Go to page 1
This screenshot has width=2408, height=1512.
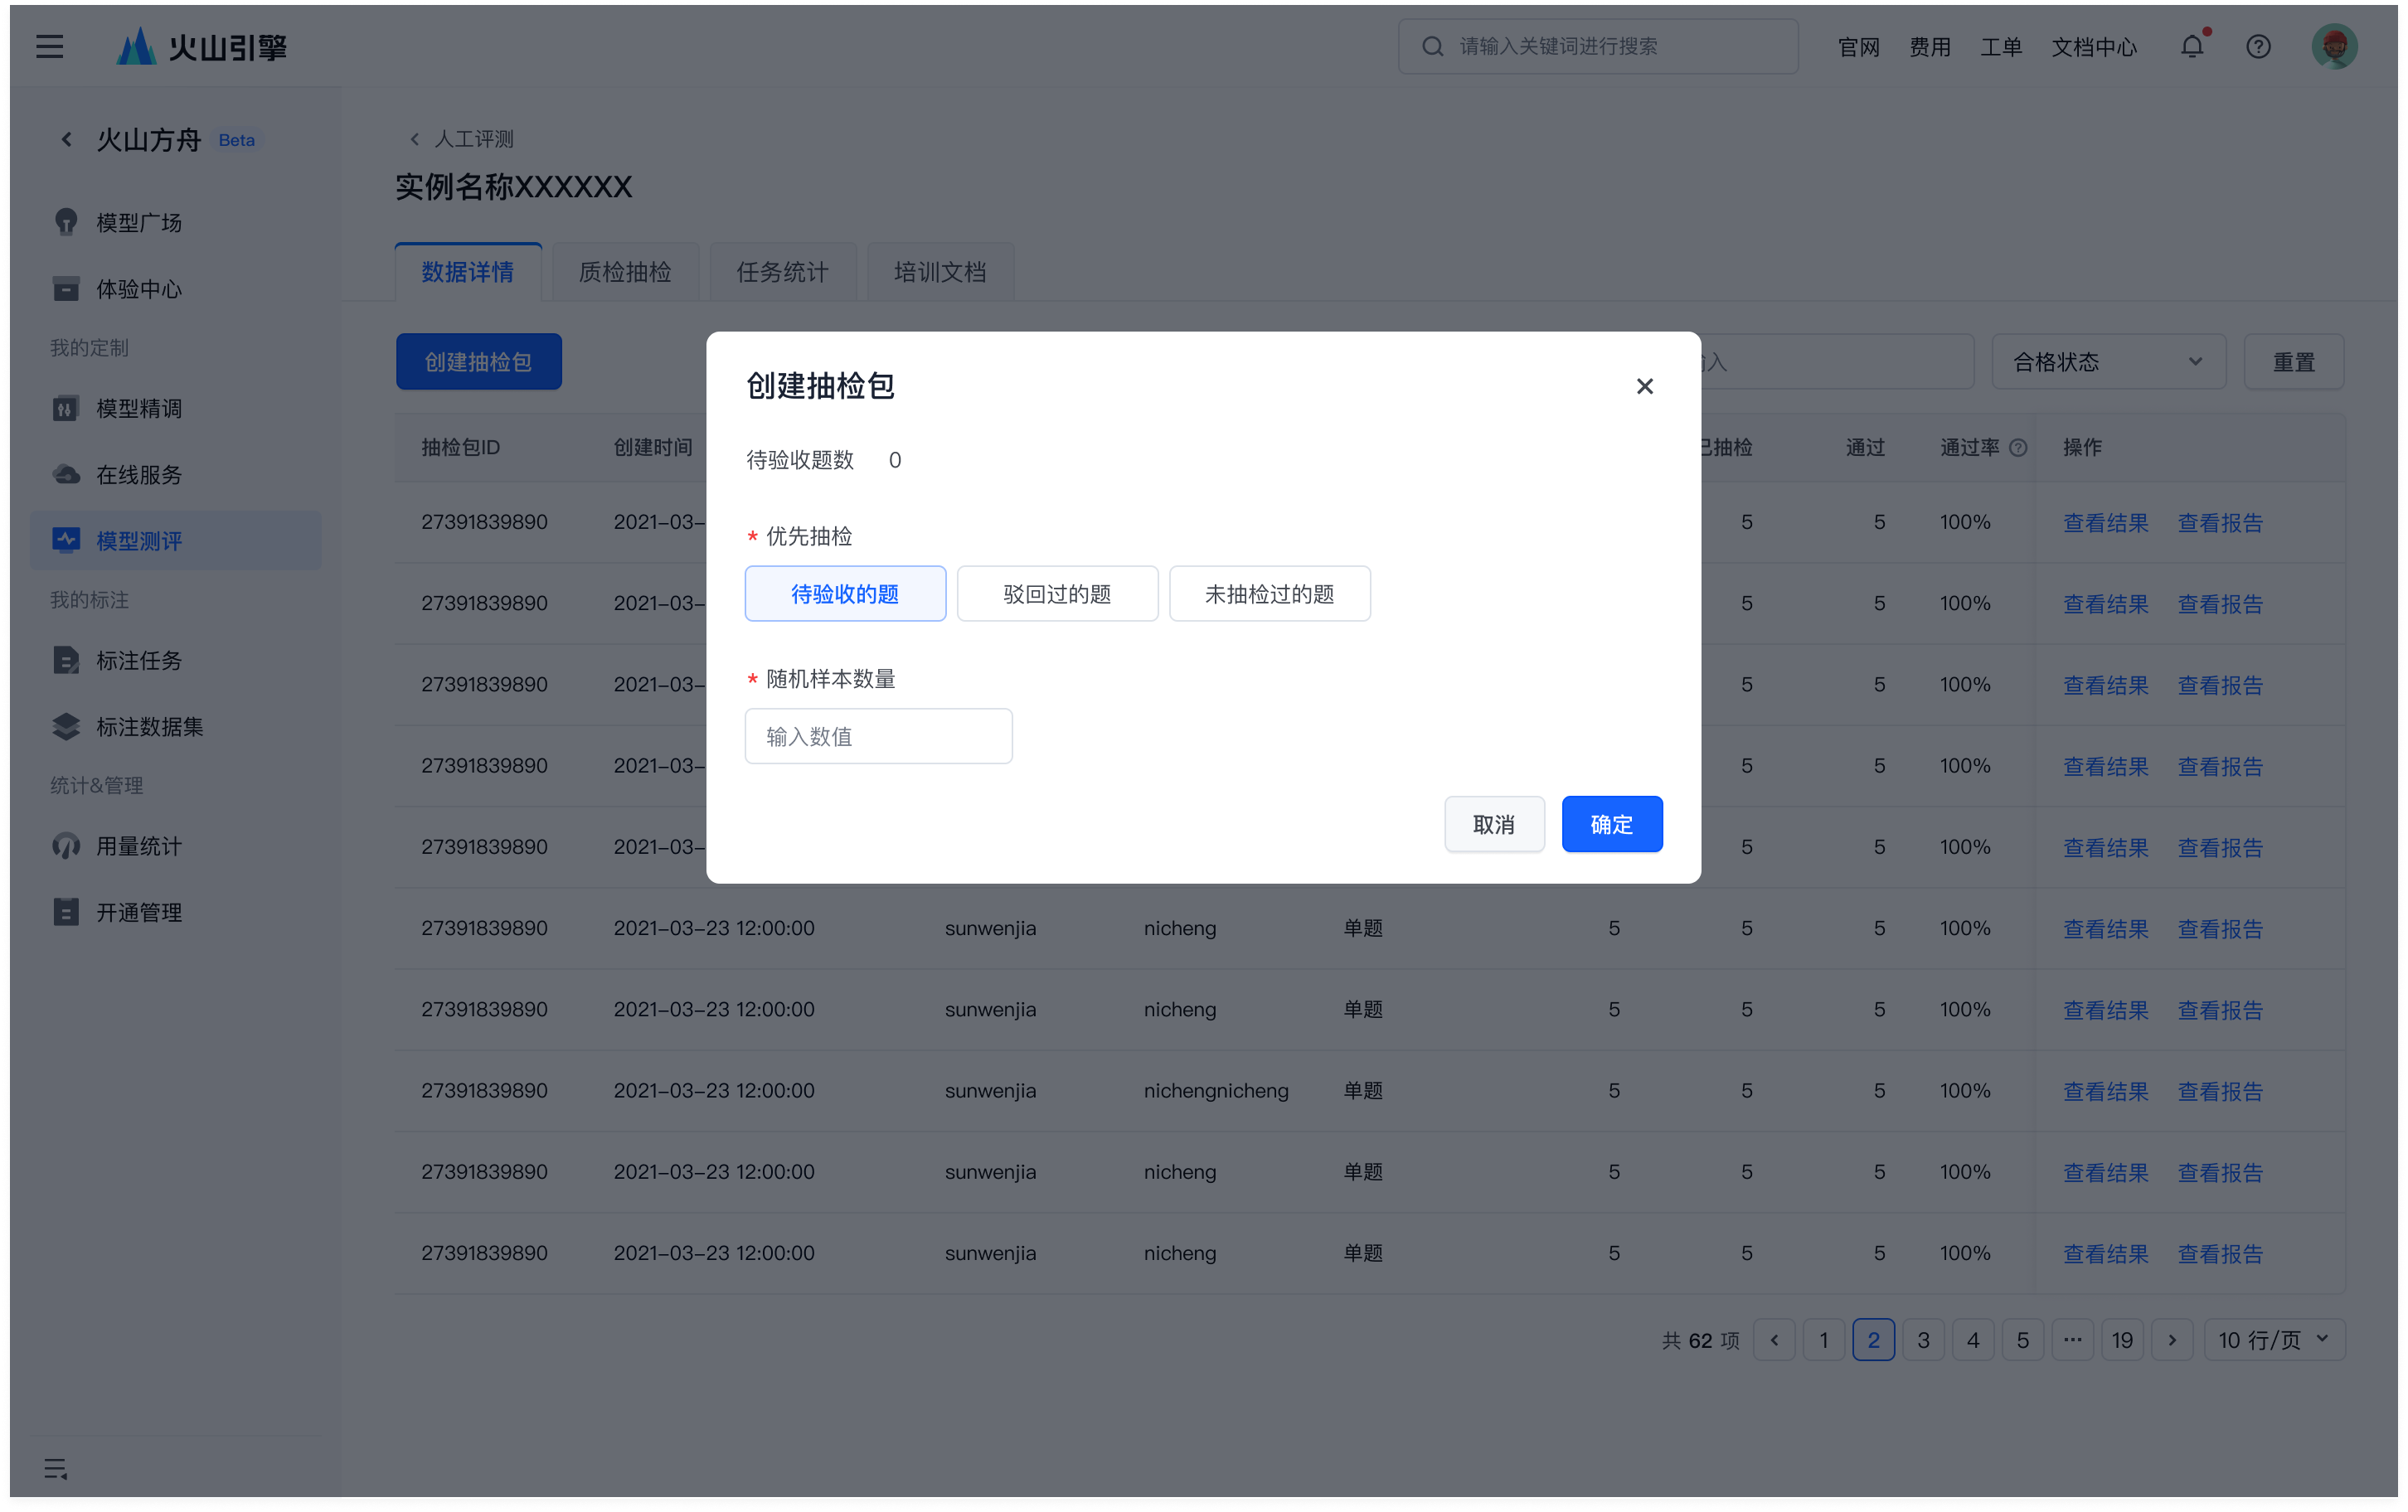coord(1824,1340)
